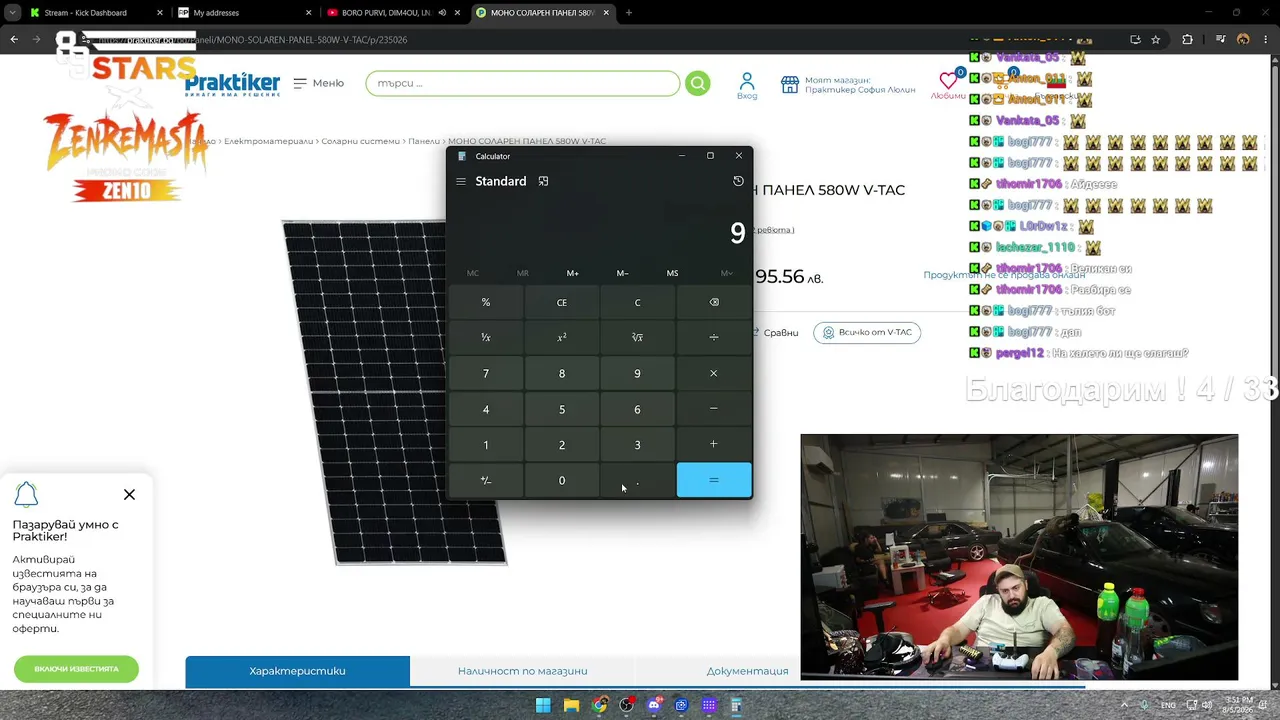This screenshot has height=720, width=1280.
Task: Click the digit 7 key
Action: 486,373
